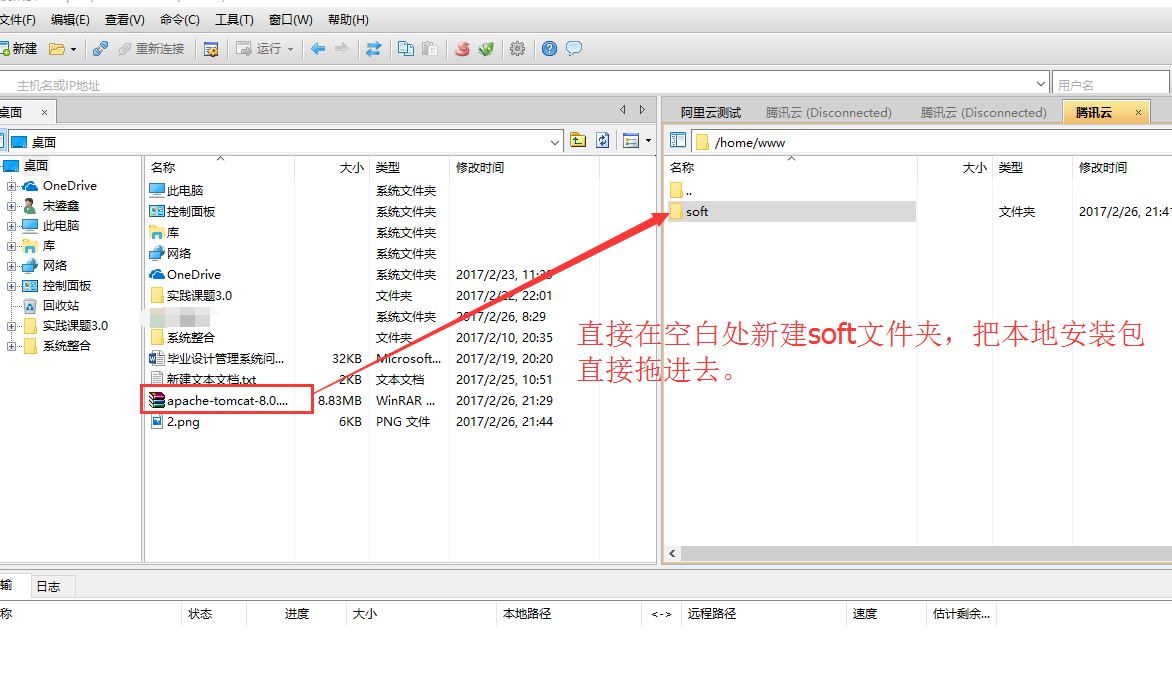Open the session properties icon
The image size is (1172, 675).
coord(211,49)
